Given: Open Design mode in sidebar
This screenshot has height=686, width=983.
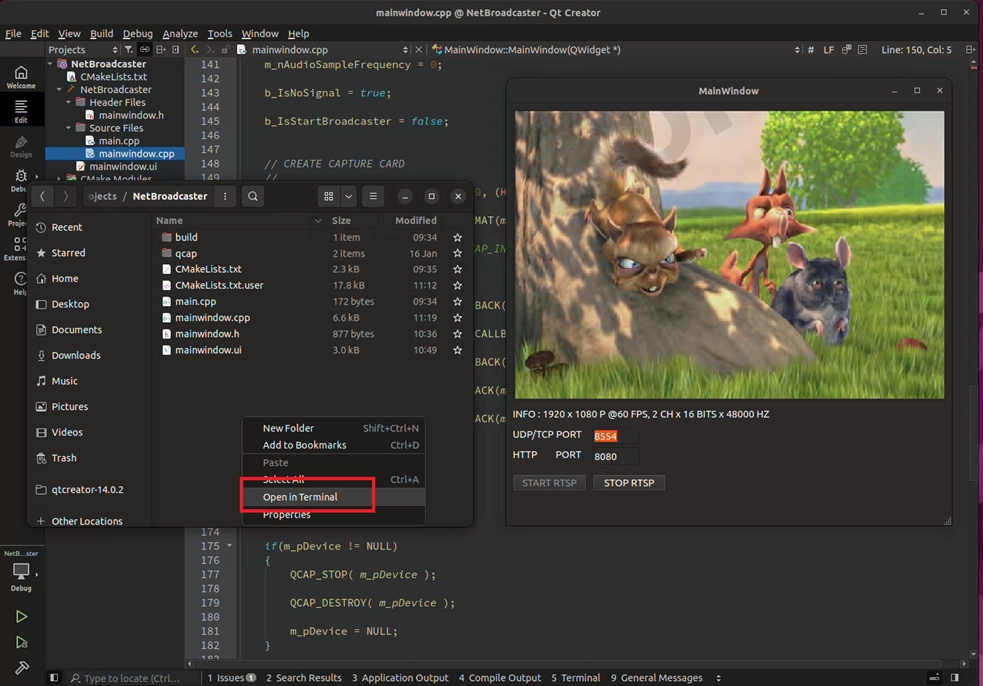Looking at the screenshot, I should (21, 147).
